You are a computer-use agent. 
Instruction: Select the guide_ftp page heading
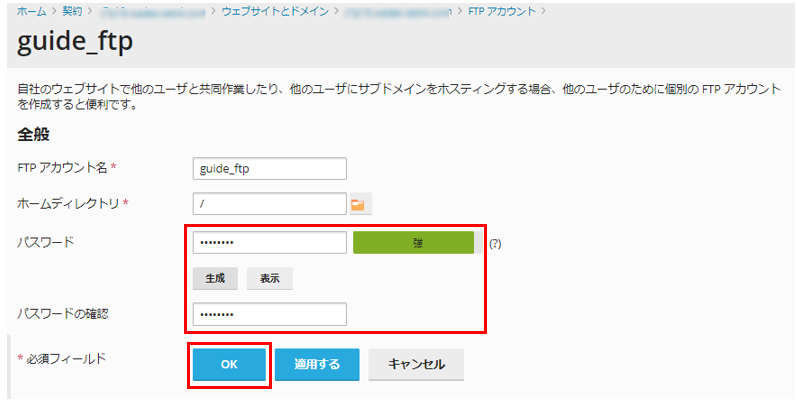(75, 42)
